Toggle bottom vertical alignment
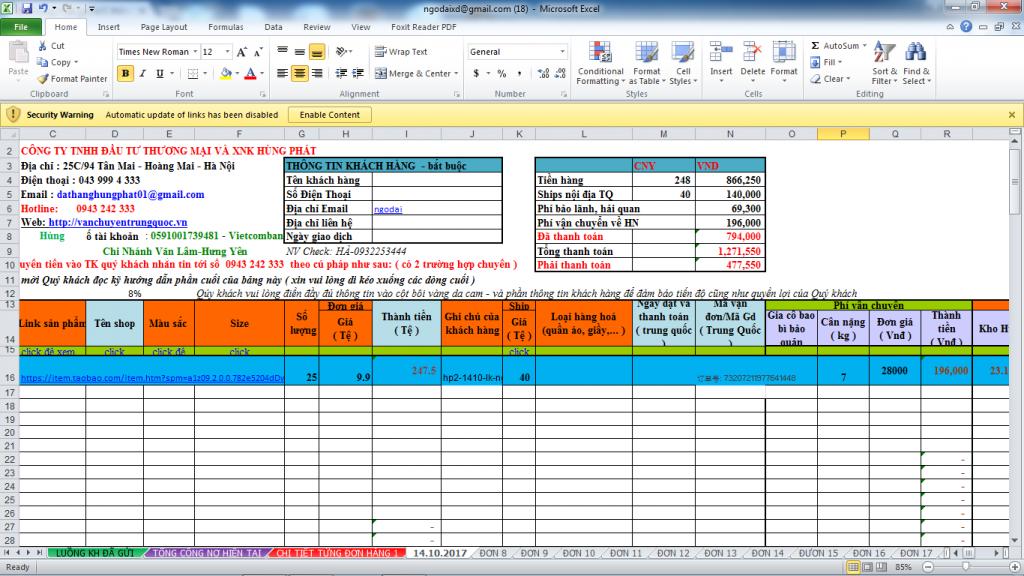 pos(317,52)
